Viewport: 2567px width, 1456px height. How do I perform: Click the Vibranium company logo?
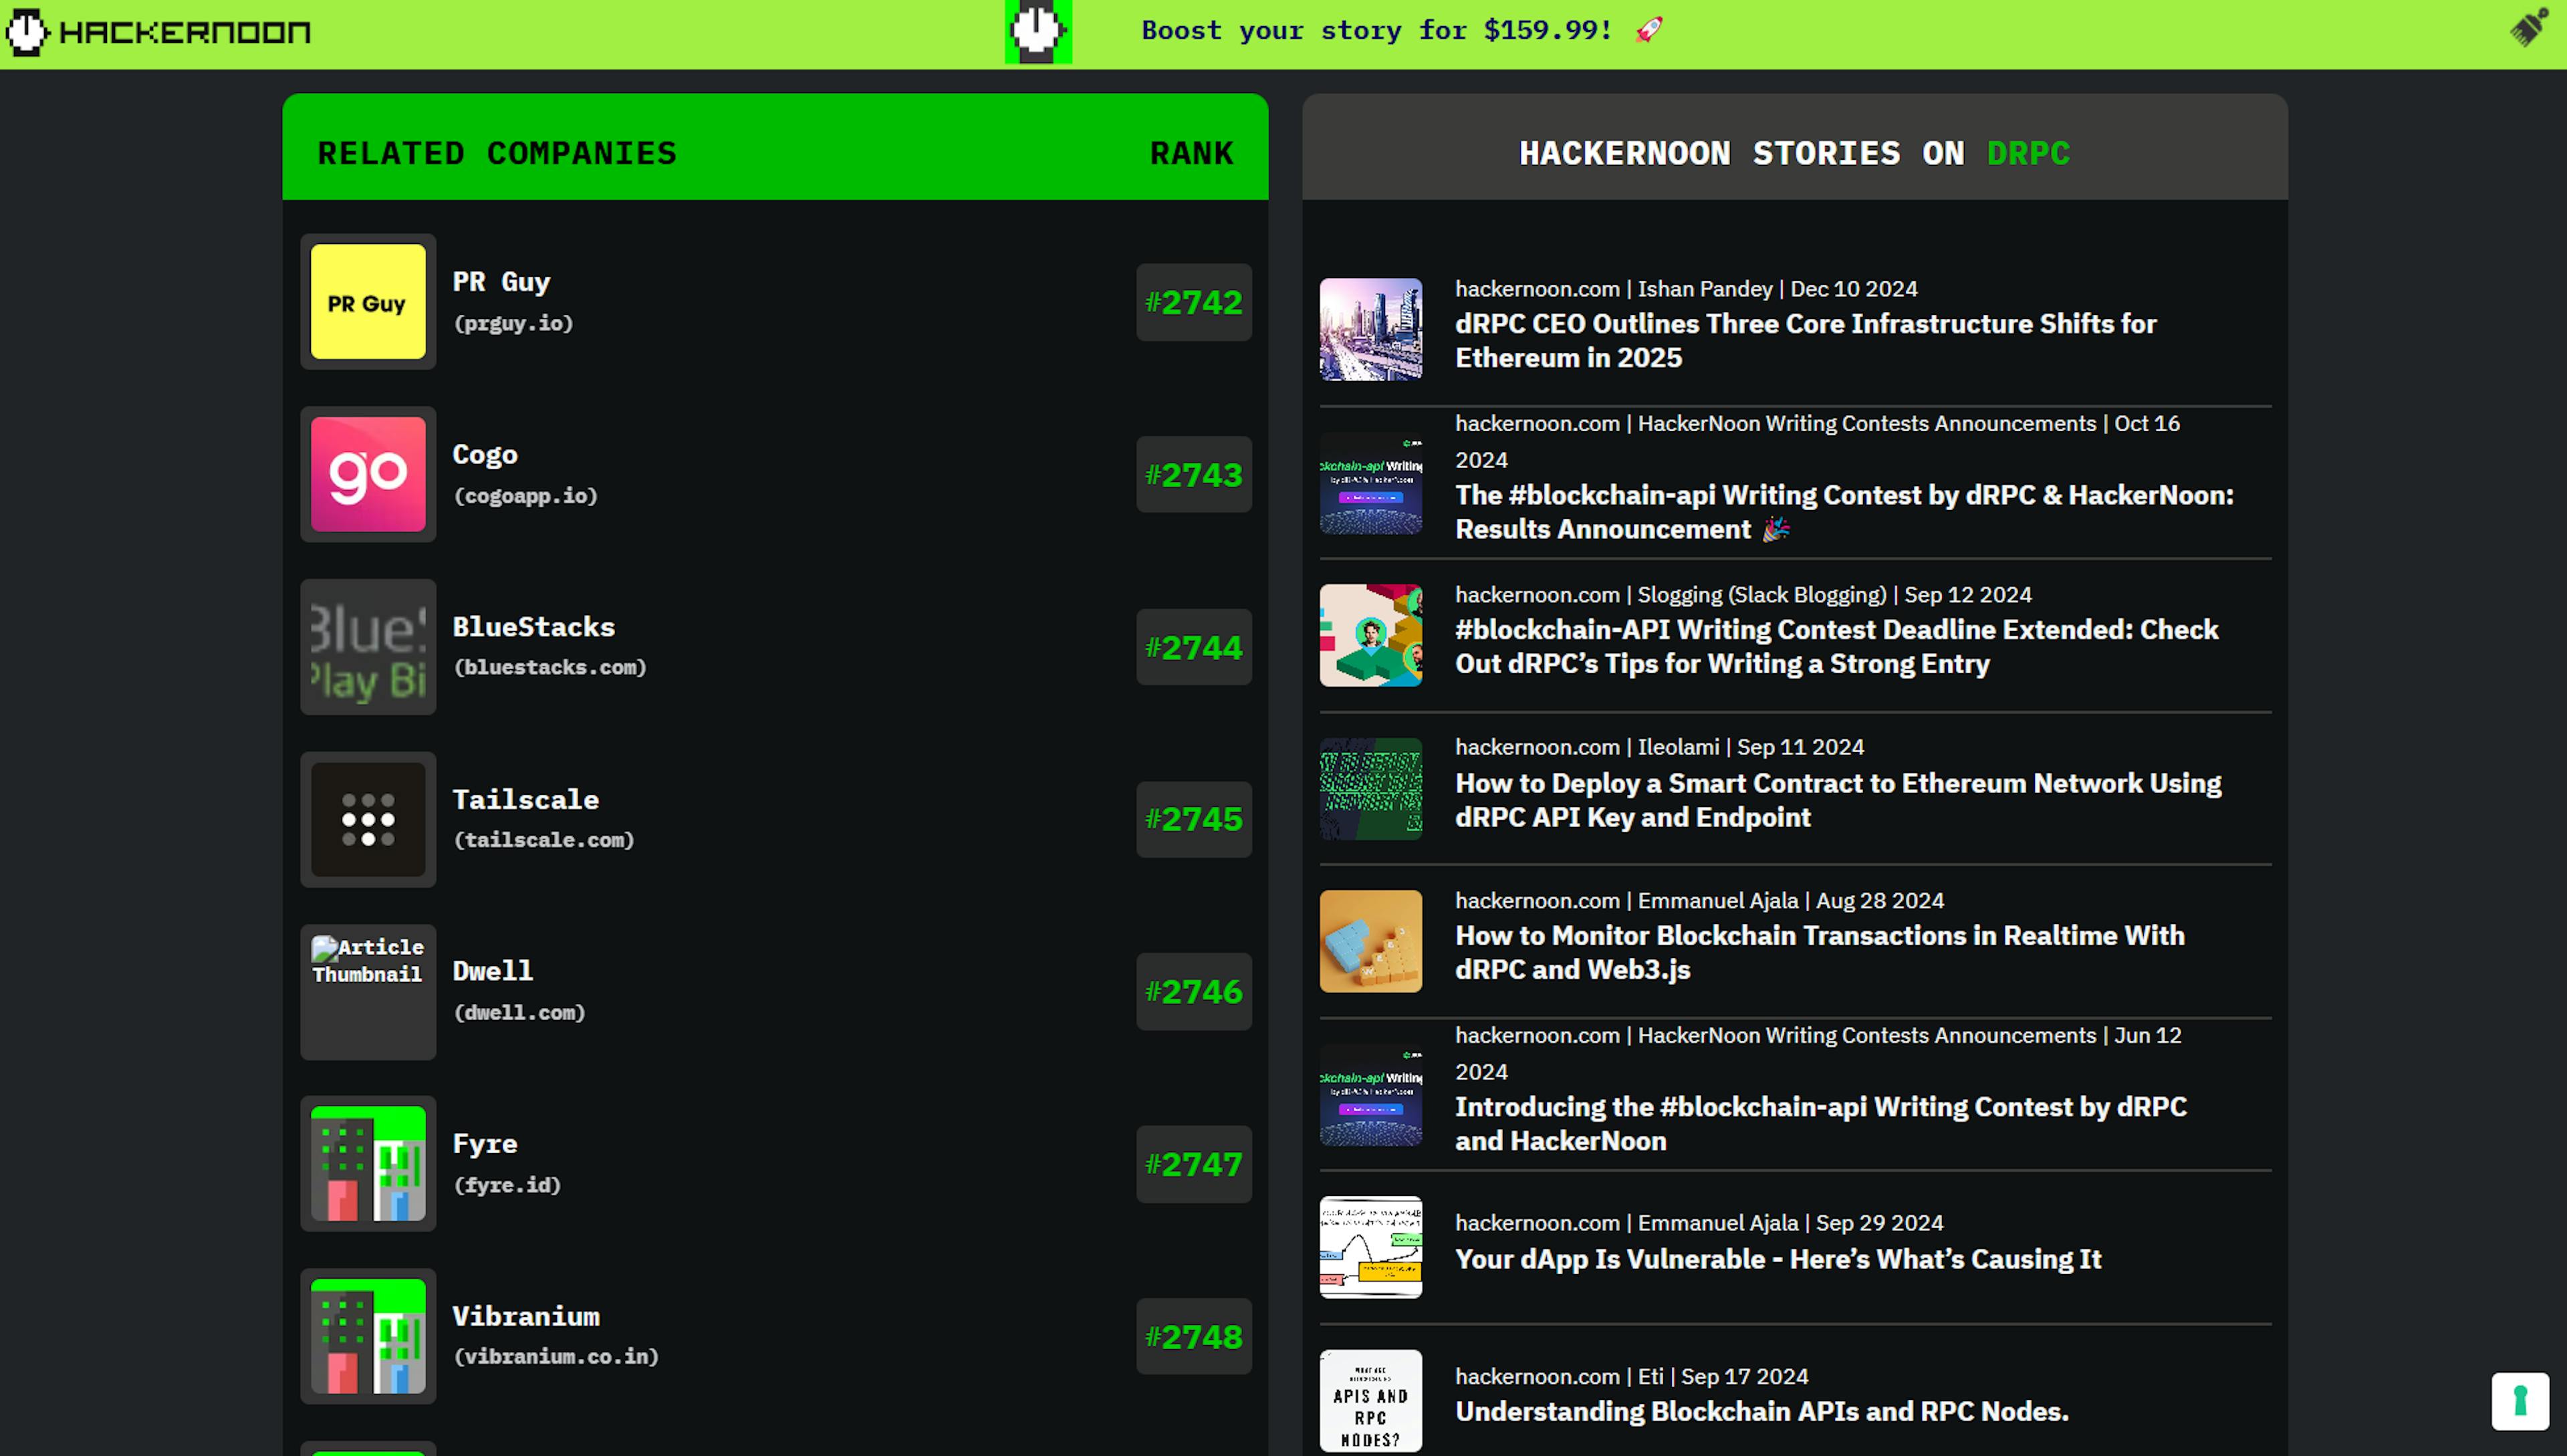pyautogui.click(x=368, y=1336)
